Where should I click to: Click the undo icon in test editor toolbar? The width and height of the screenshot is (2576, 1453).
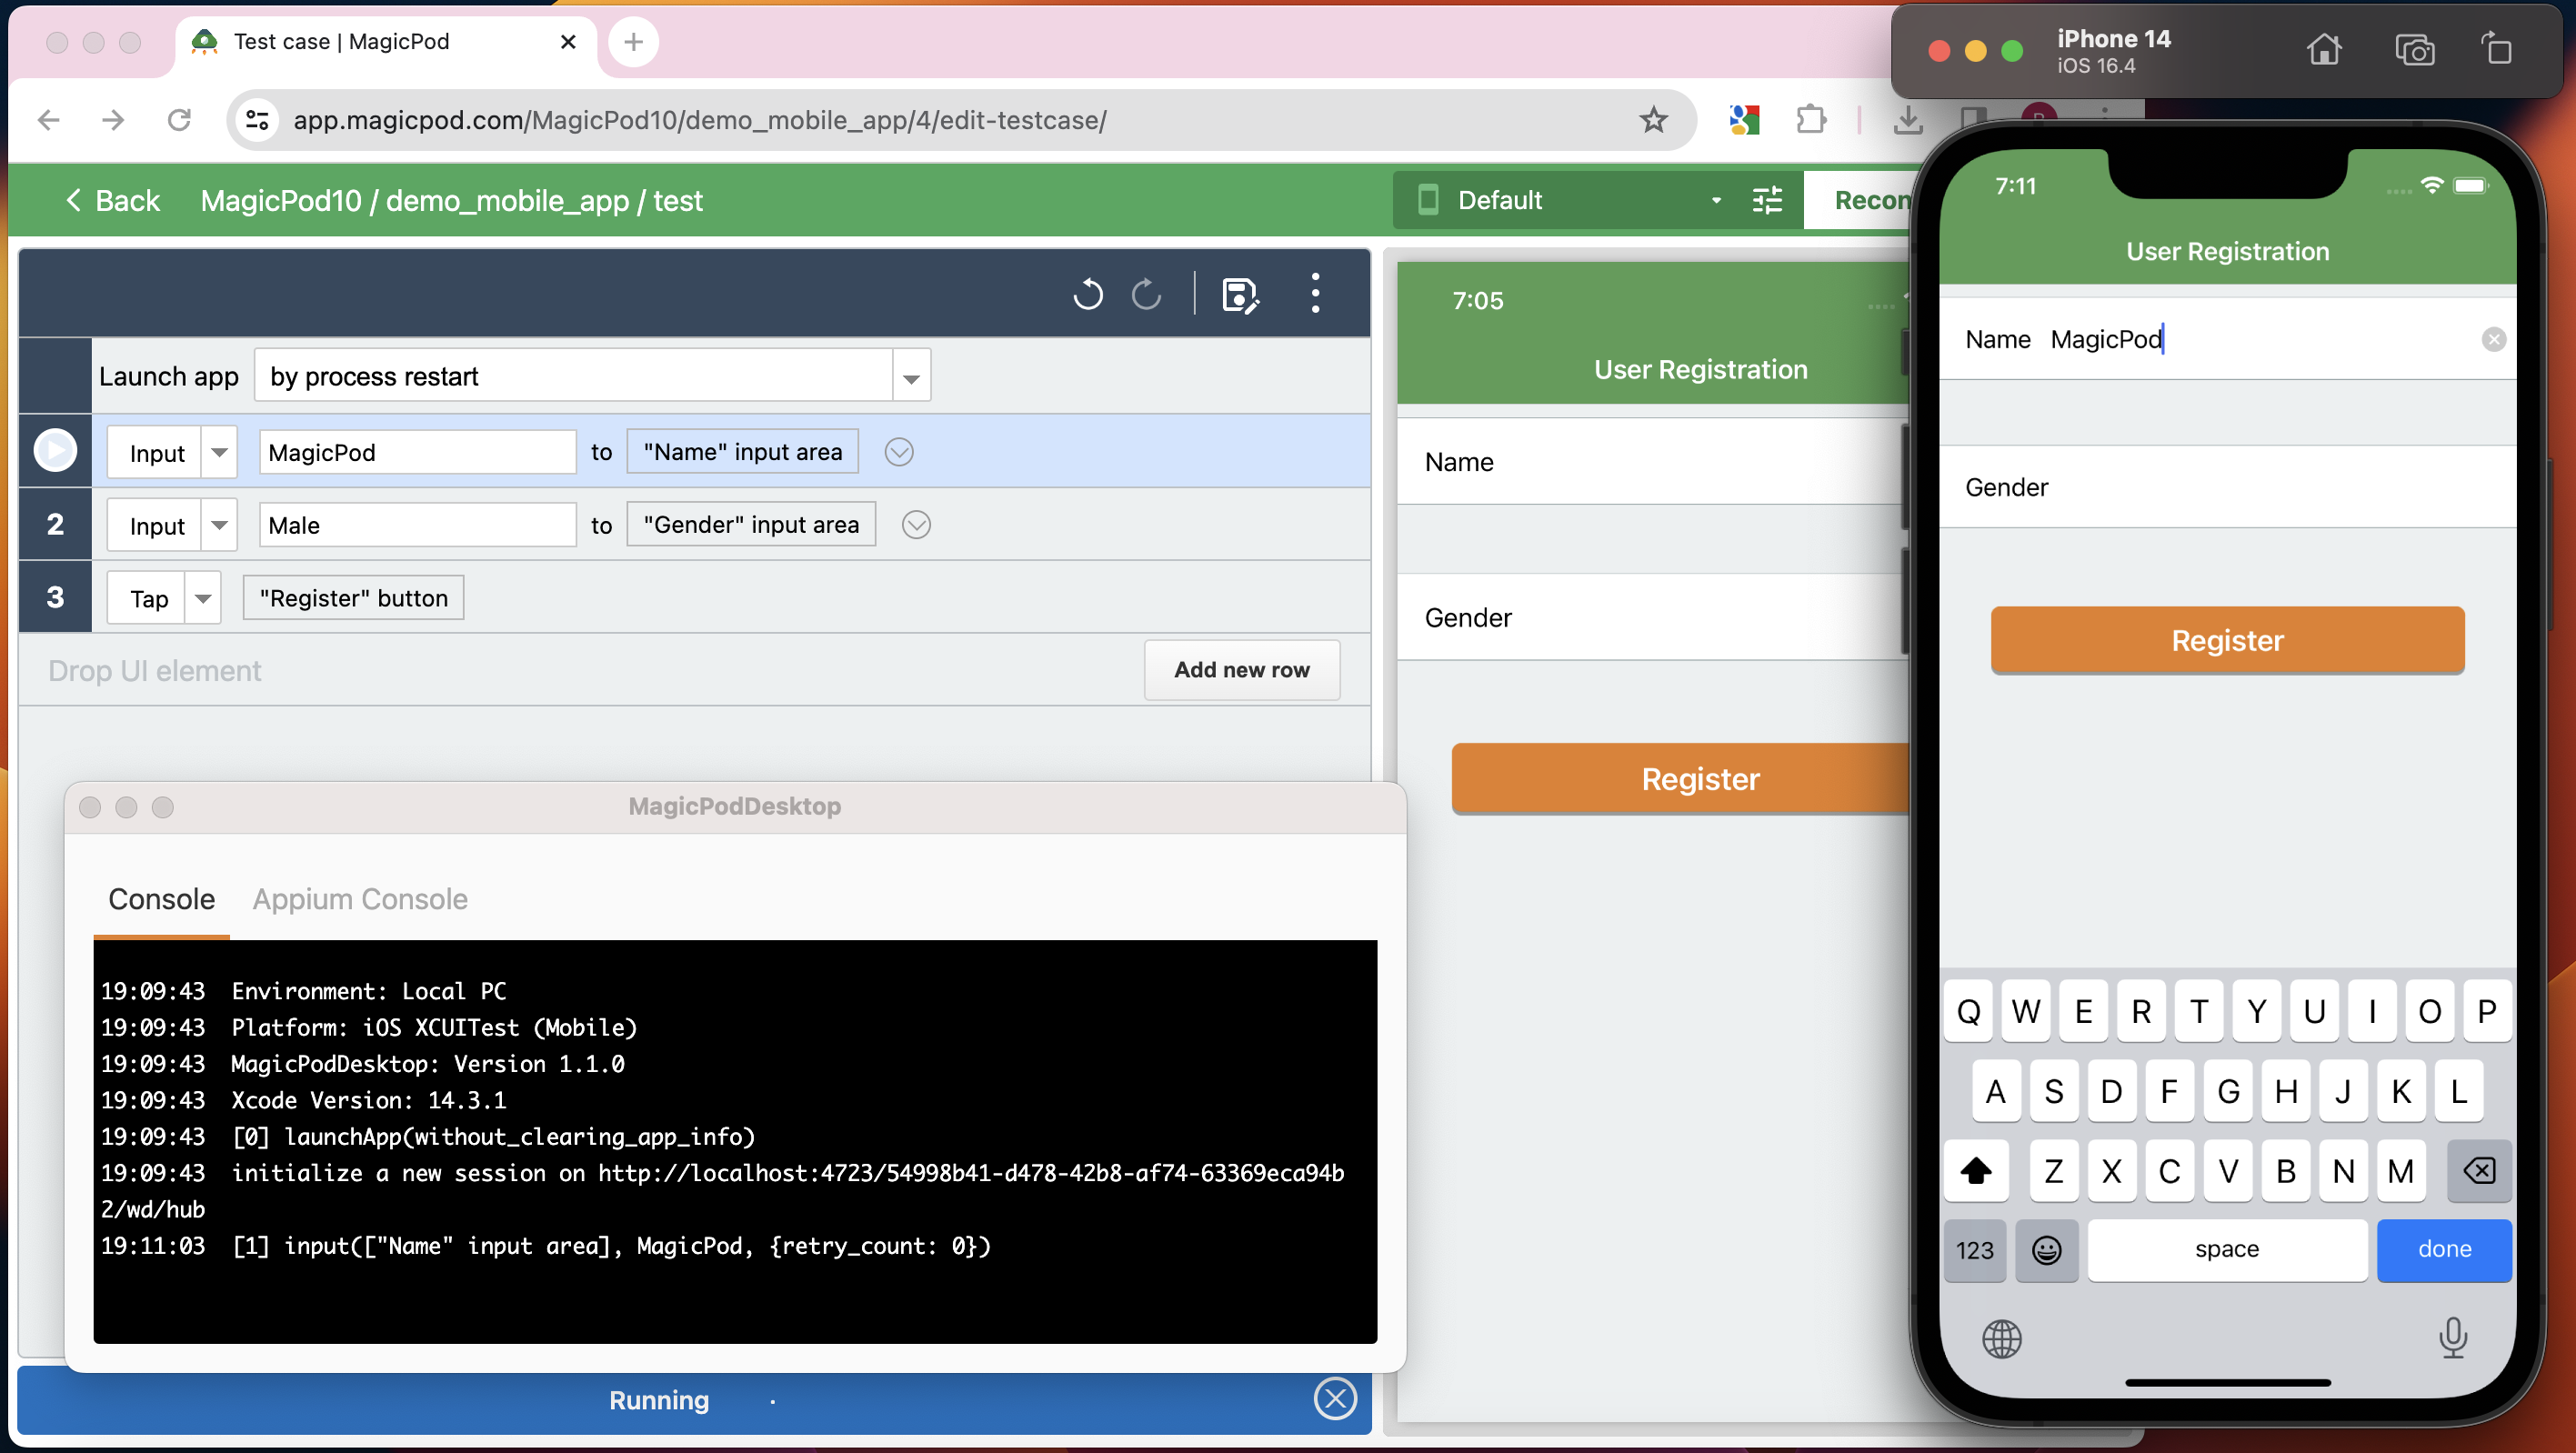point(1088,294)
